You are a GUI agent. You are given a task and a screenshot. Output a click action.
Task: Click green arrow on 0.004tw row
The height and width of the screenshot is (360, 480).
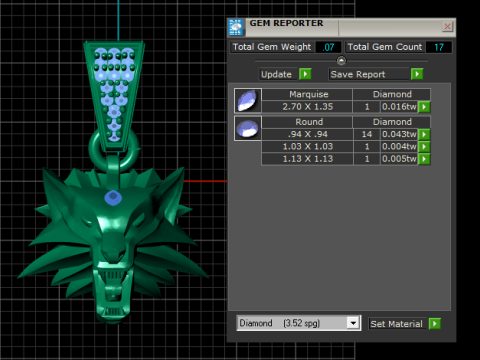[424, 147]
